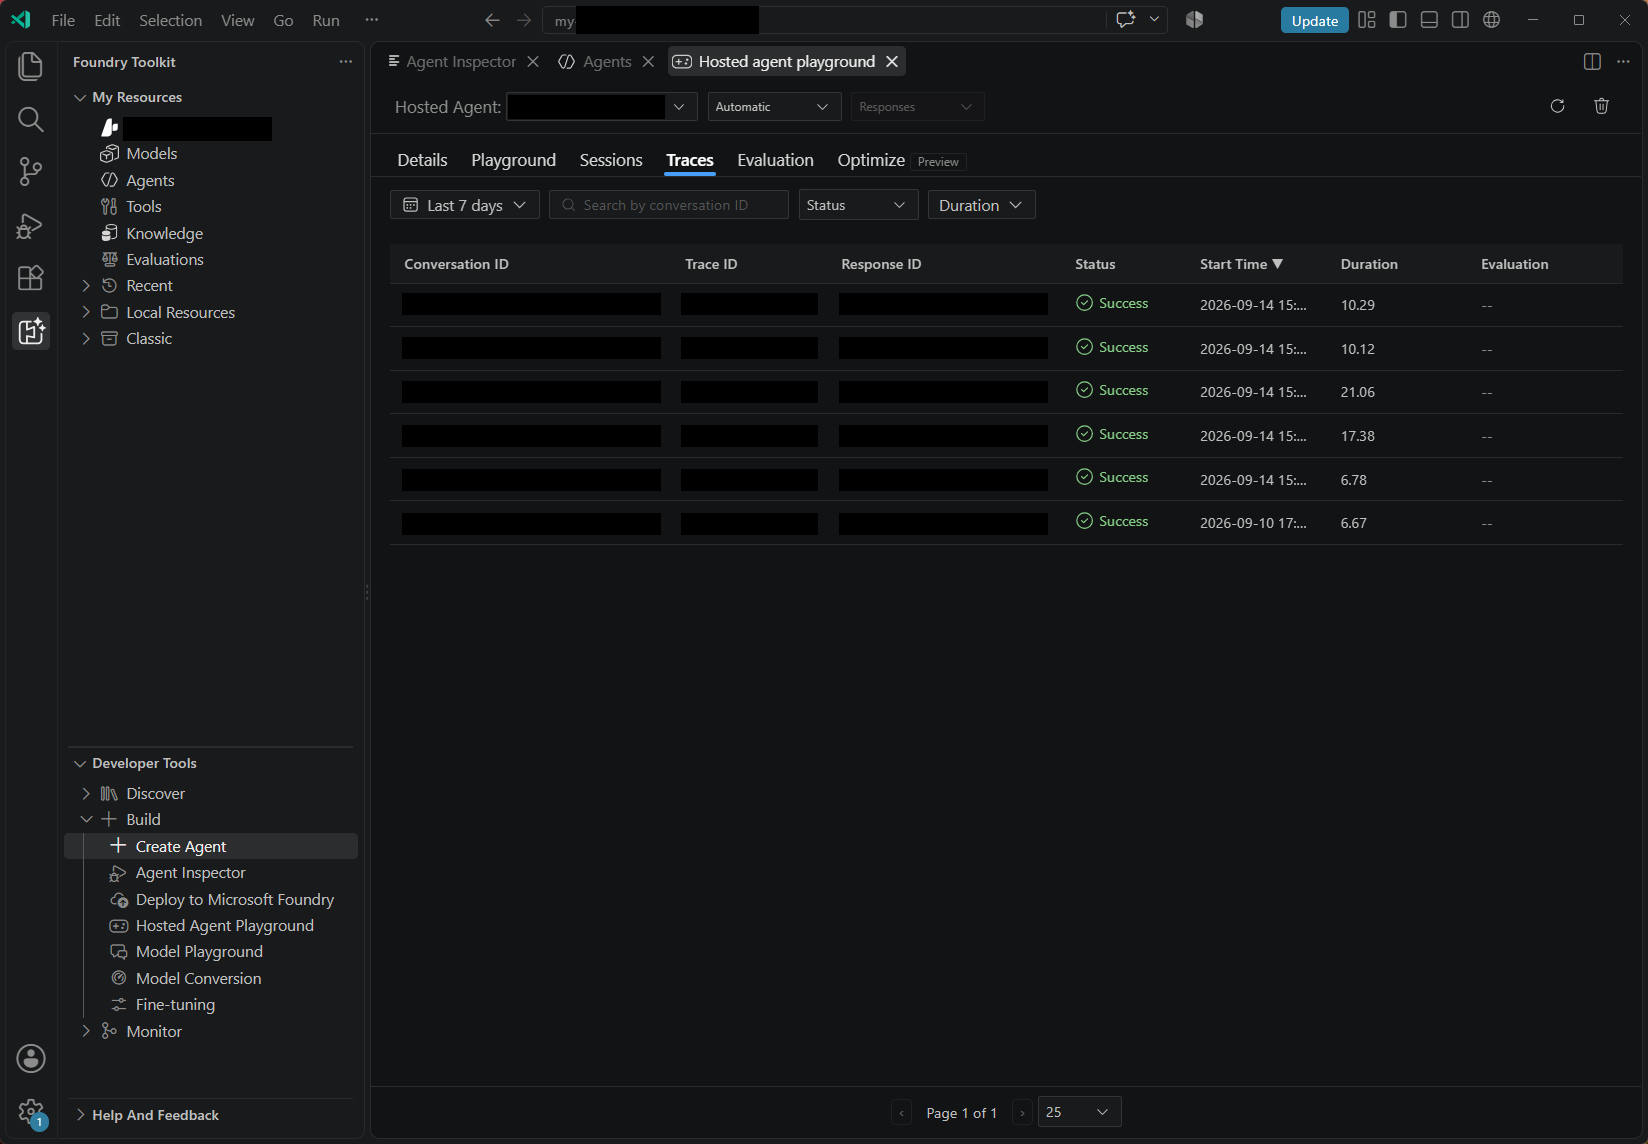Select Foundry Toolkit activity bar icon
The image size is (1648, 1144).
click(31, 331)
